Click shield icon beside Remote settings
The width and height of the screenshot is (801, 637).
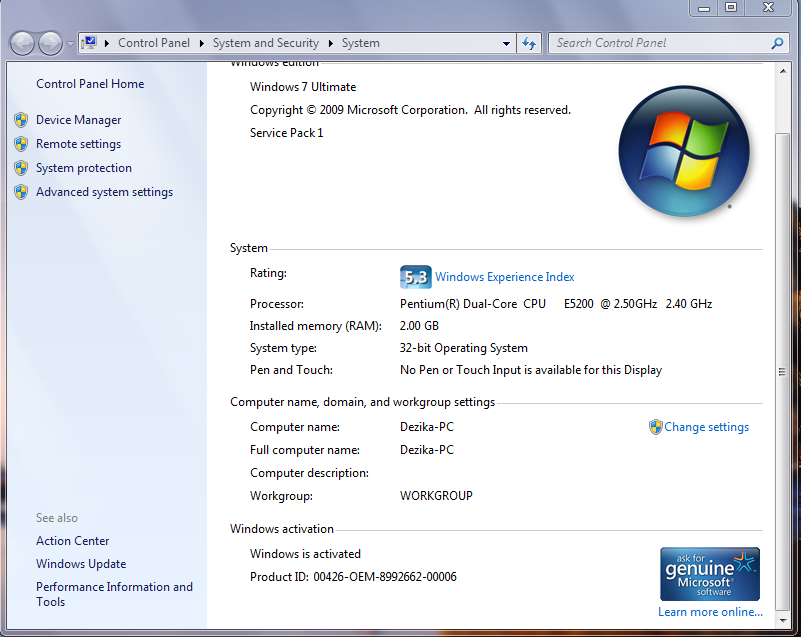click(21, 144)
